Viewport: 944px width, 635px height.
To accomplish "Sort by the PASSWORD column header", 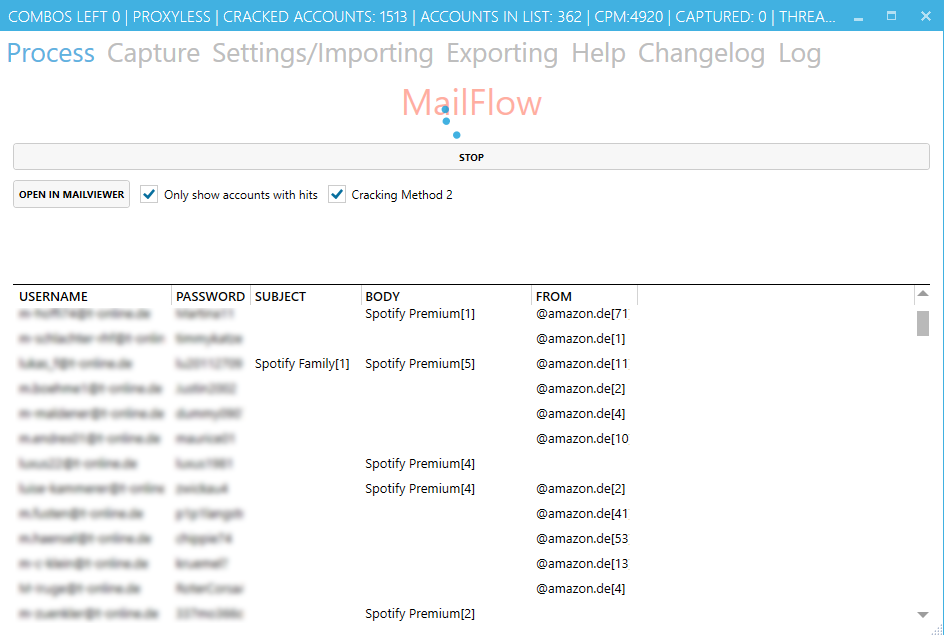I will (210, 296).
